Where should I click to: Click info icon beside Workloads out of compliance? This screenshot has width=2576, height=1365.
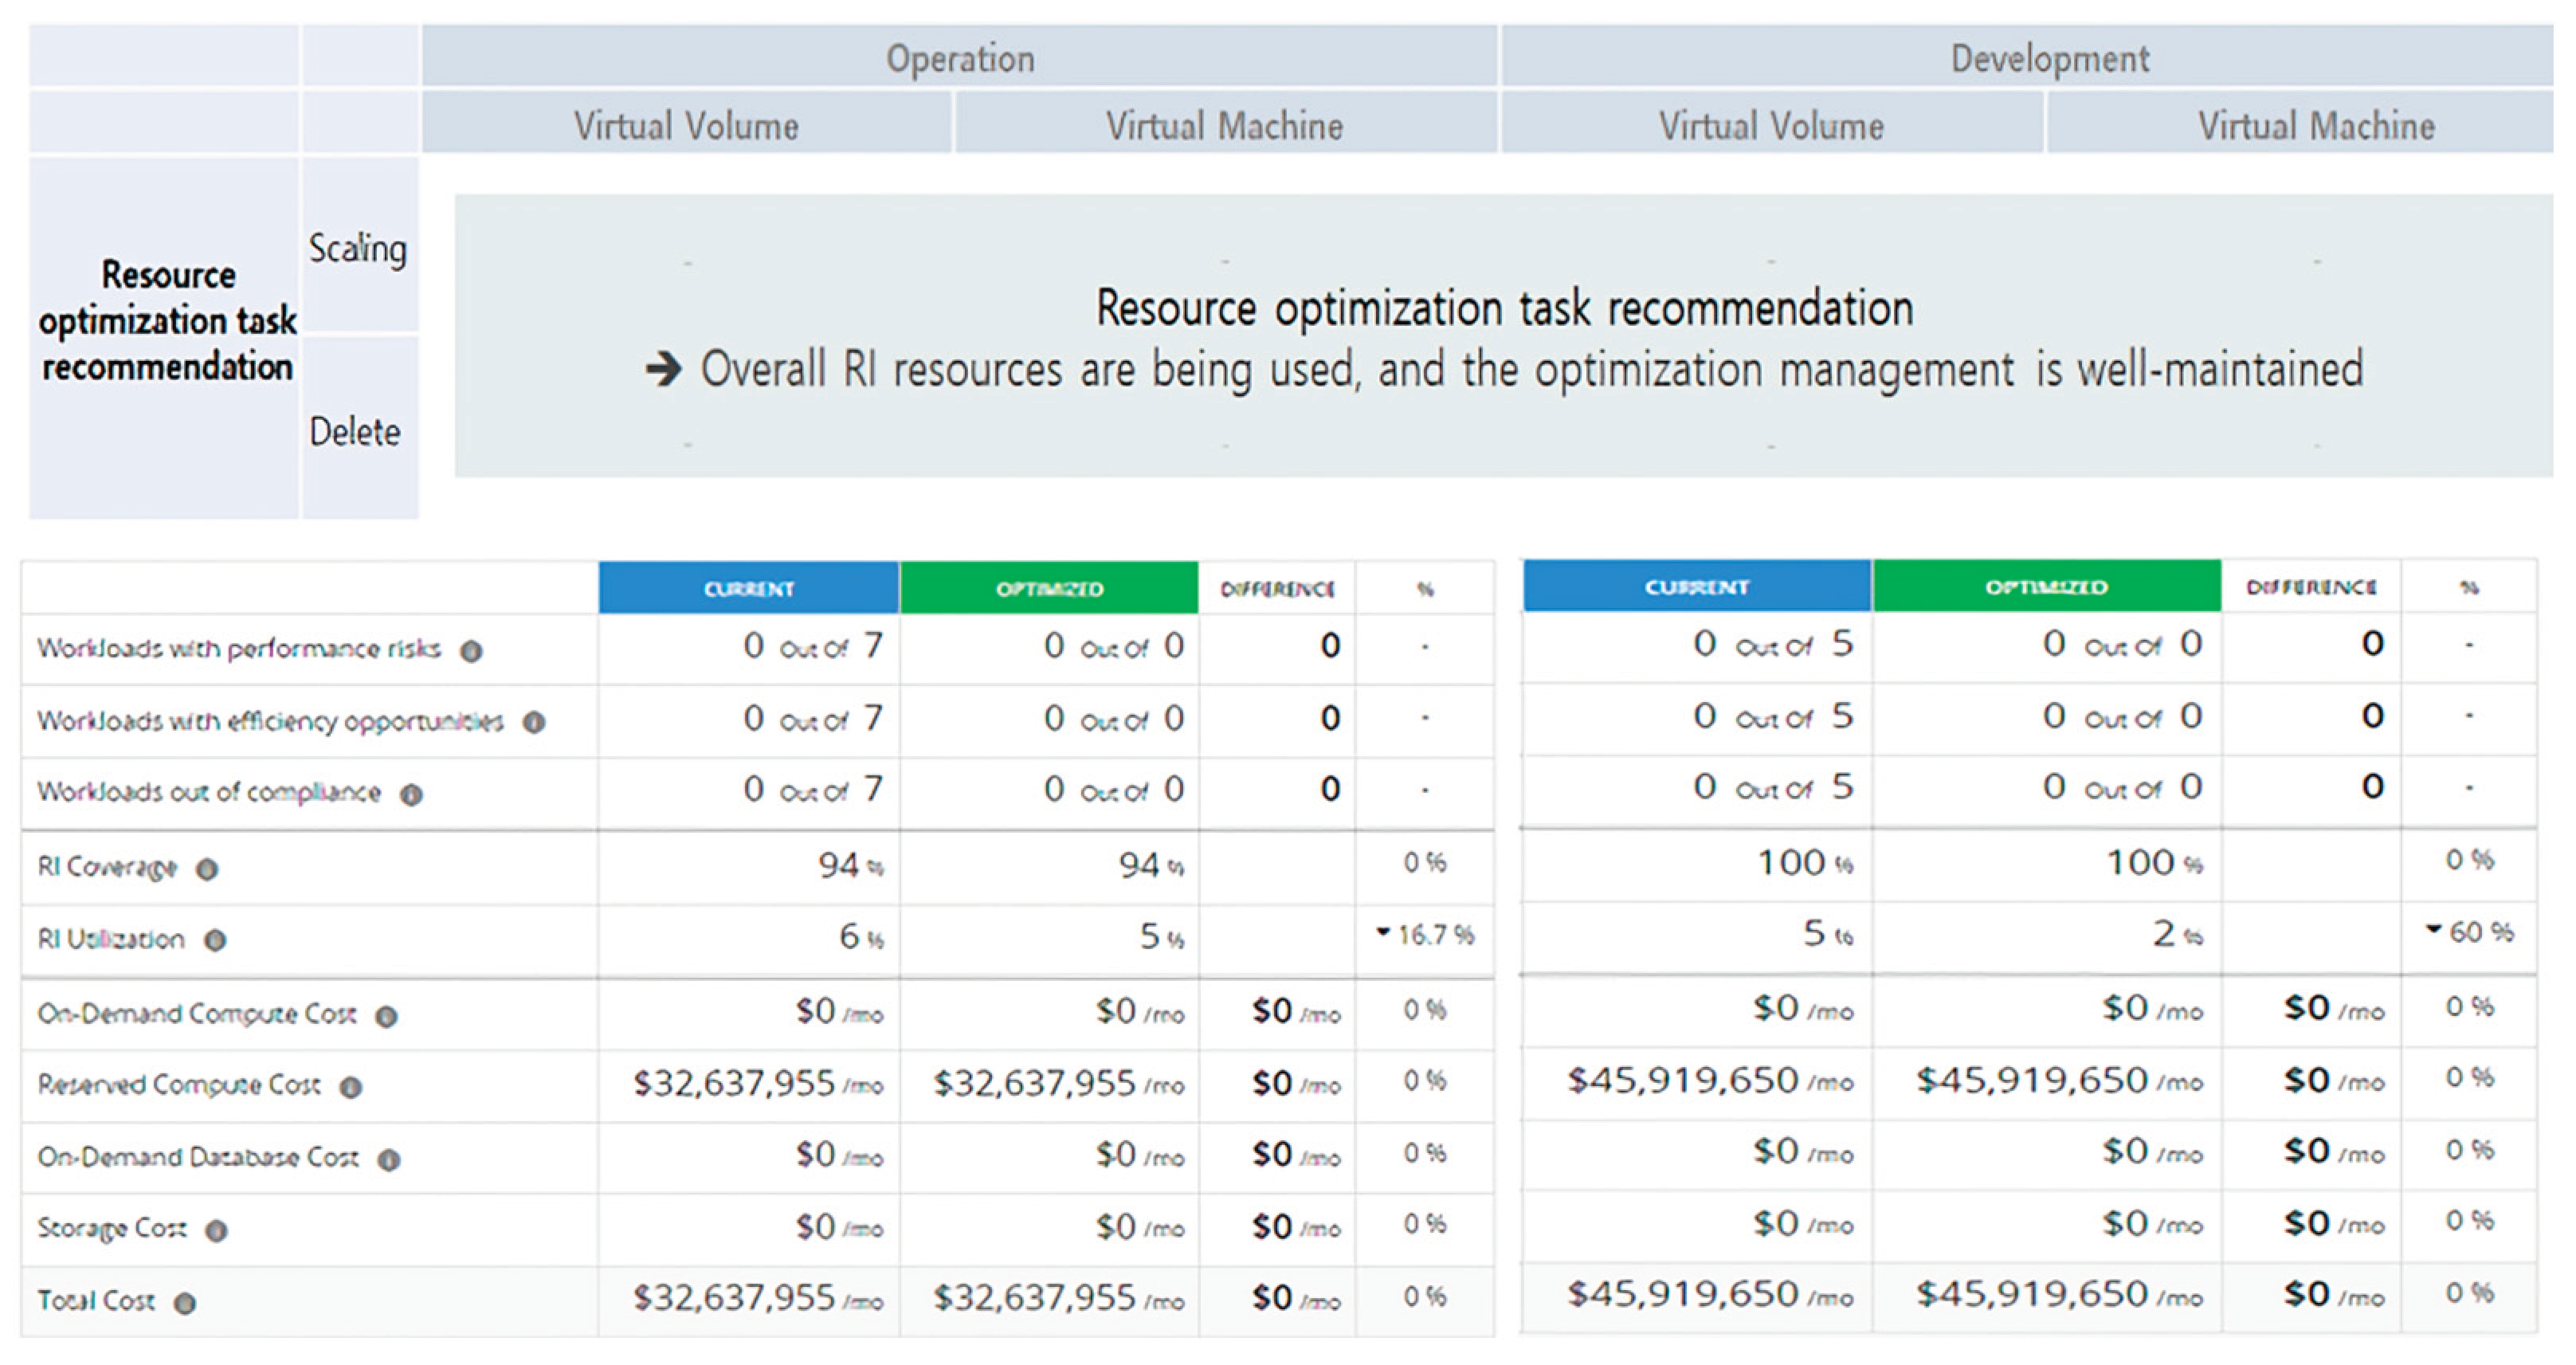point(411,794)
